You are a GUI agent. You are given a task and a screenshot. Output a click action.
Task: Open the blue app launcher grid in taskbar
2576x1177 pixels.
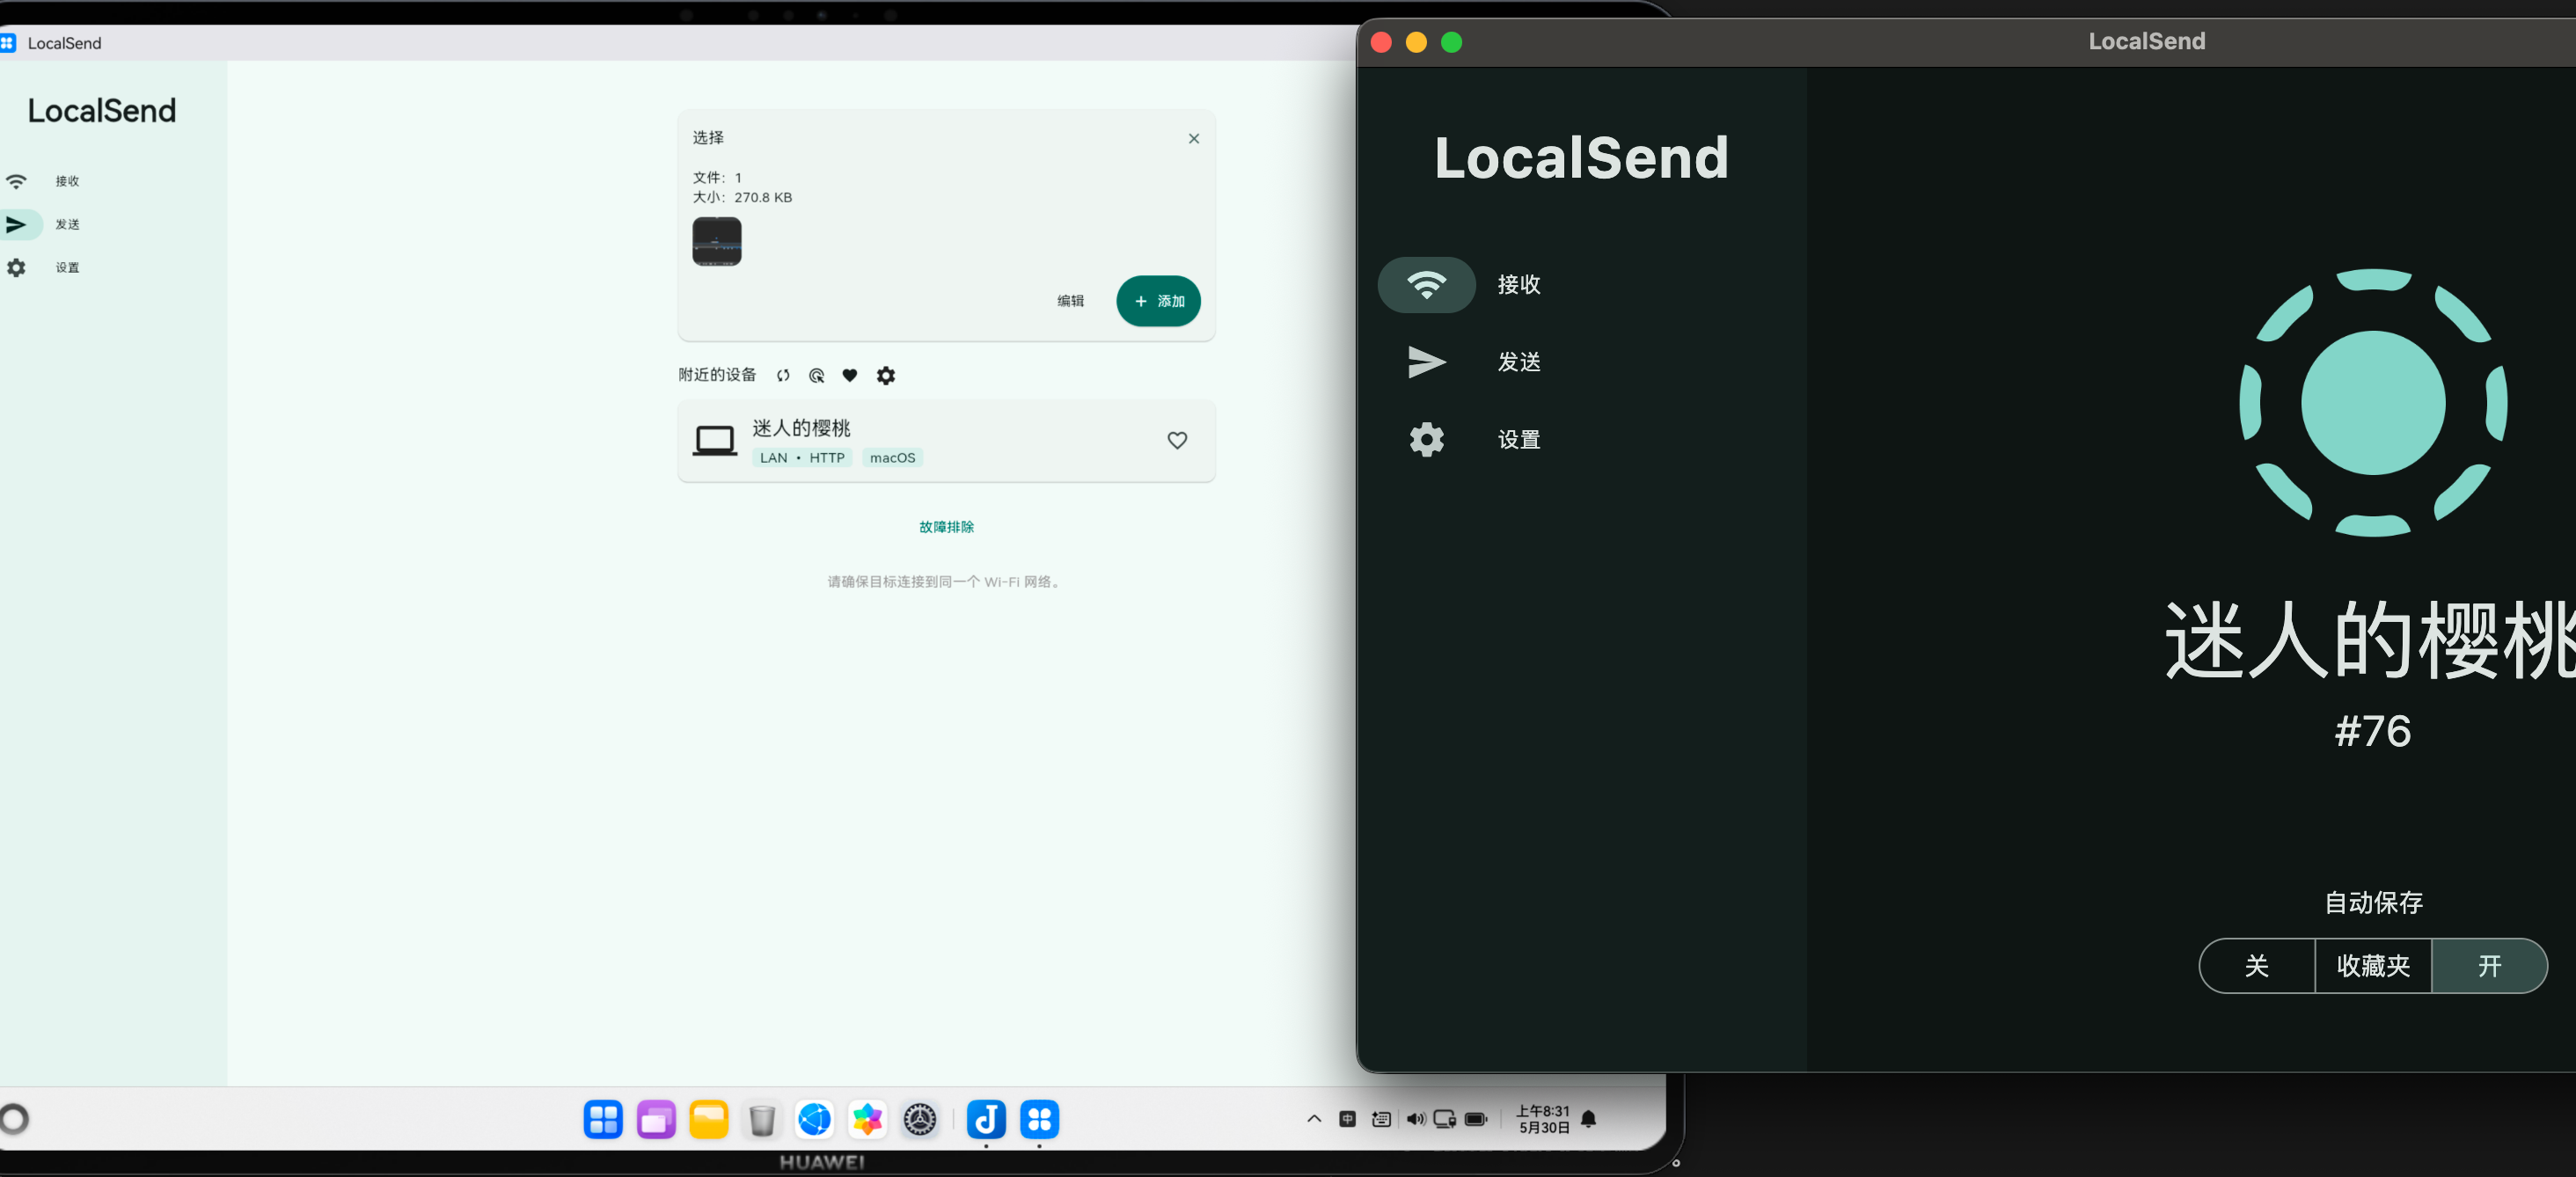(x=603, y=1120)
